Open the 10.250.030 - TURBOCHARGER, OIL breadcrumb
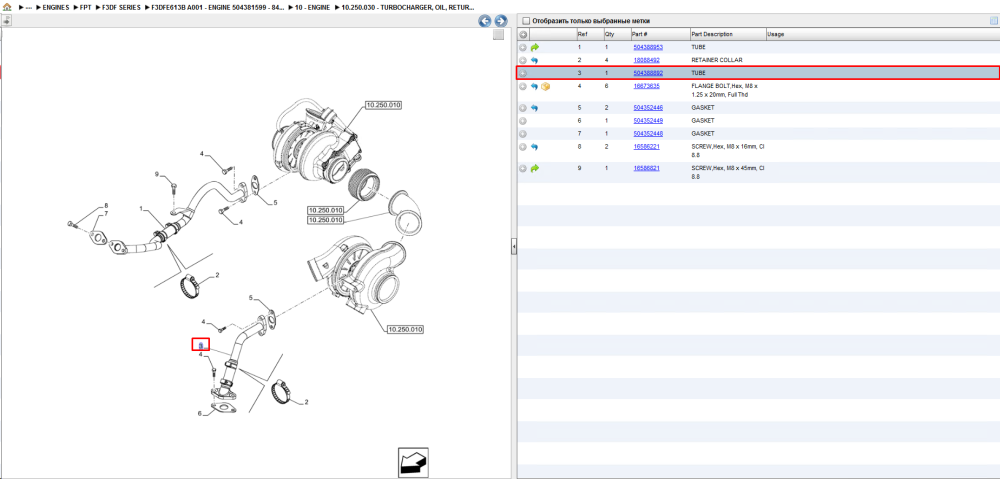Viewport: 1000px width, 479px height. [408, 7]
